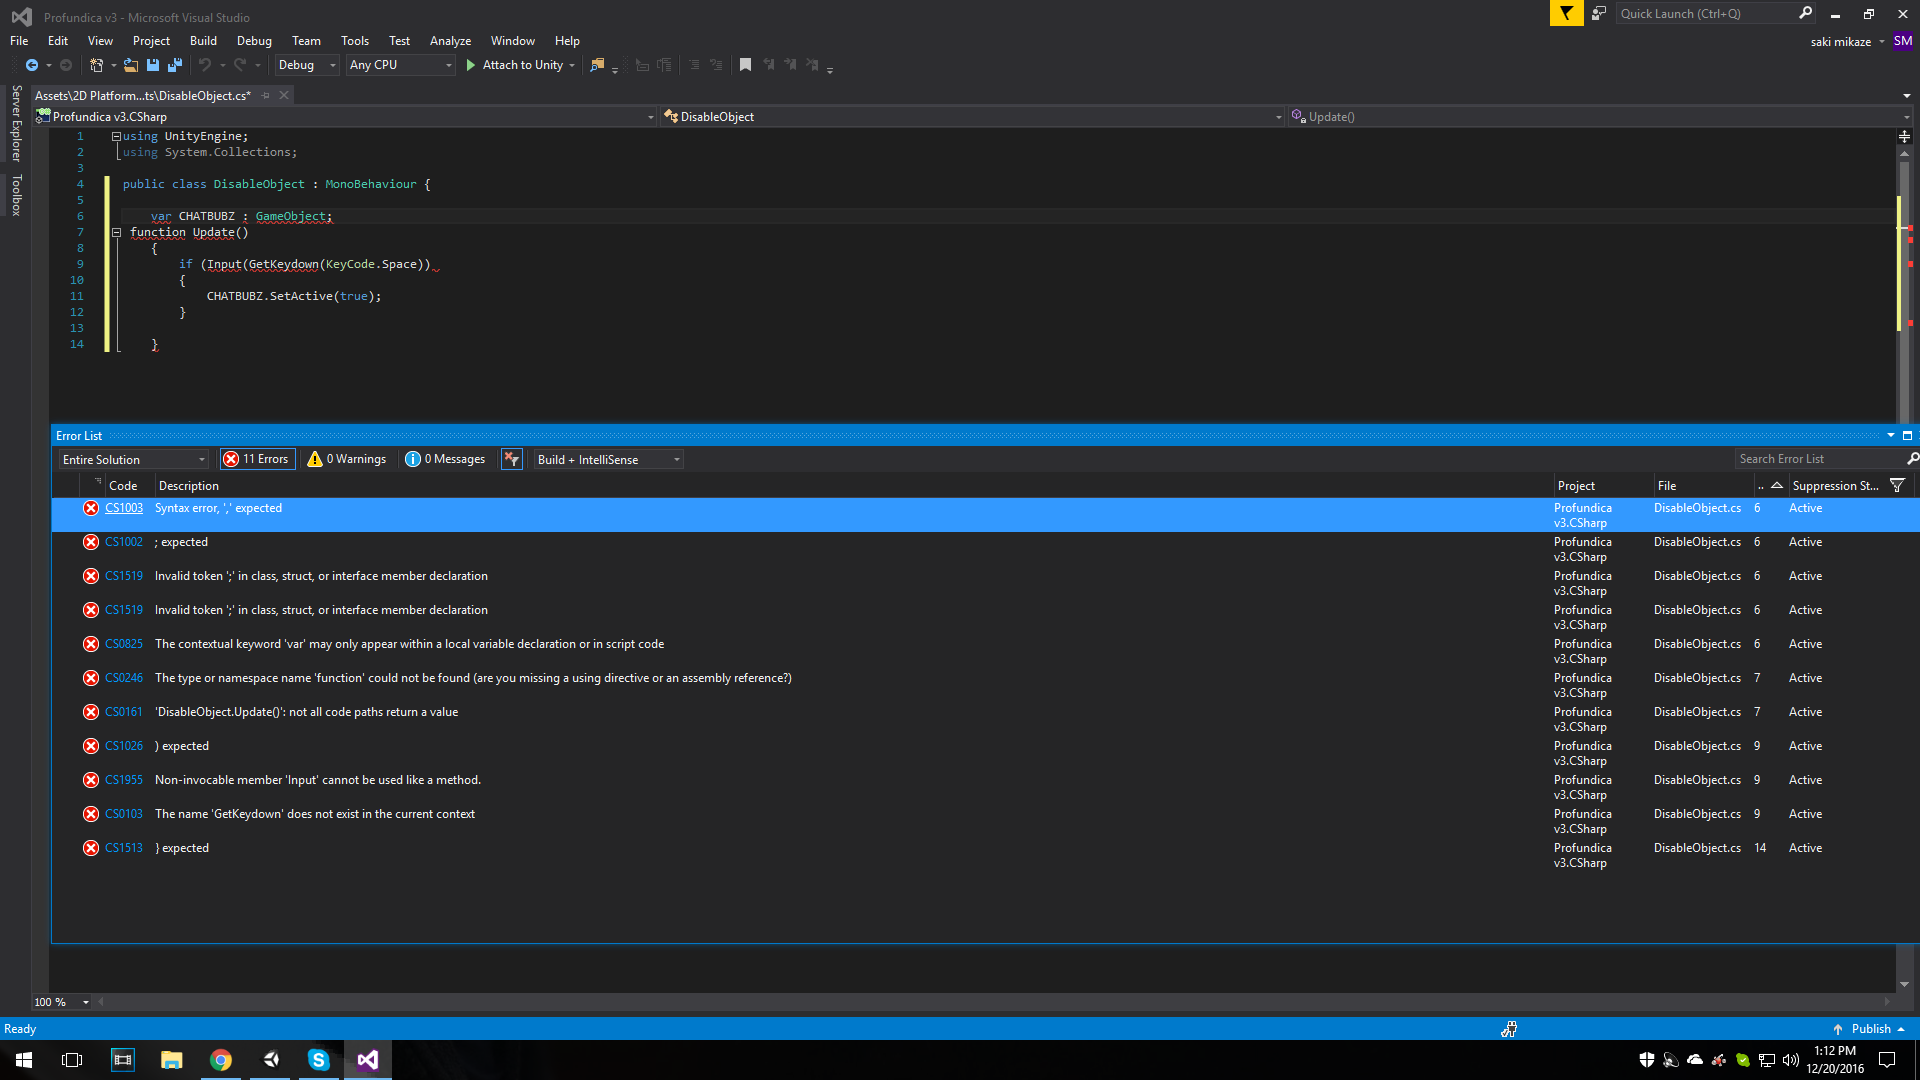Viewport: 1920px width, 1080px height.
Task: Toggle the 11 Errors filter
Action: pyautogui.click(x=257, y=459)
